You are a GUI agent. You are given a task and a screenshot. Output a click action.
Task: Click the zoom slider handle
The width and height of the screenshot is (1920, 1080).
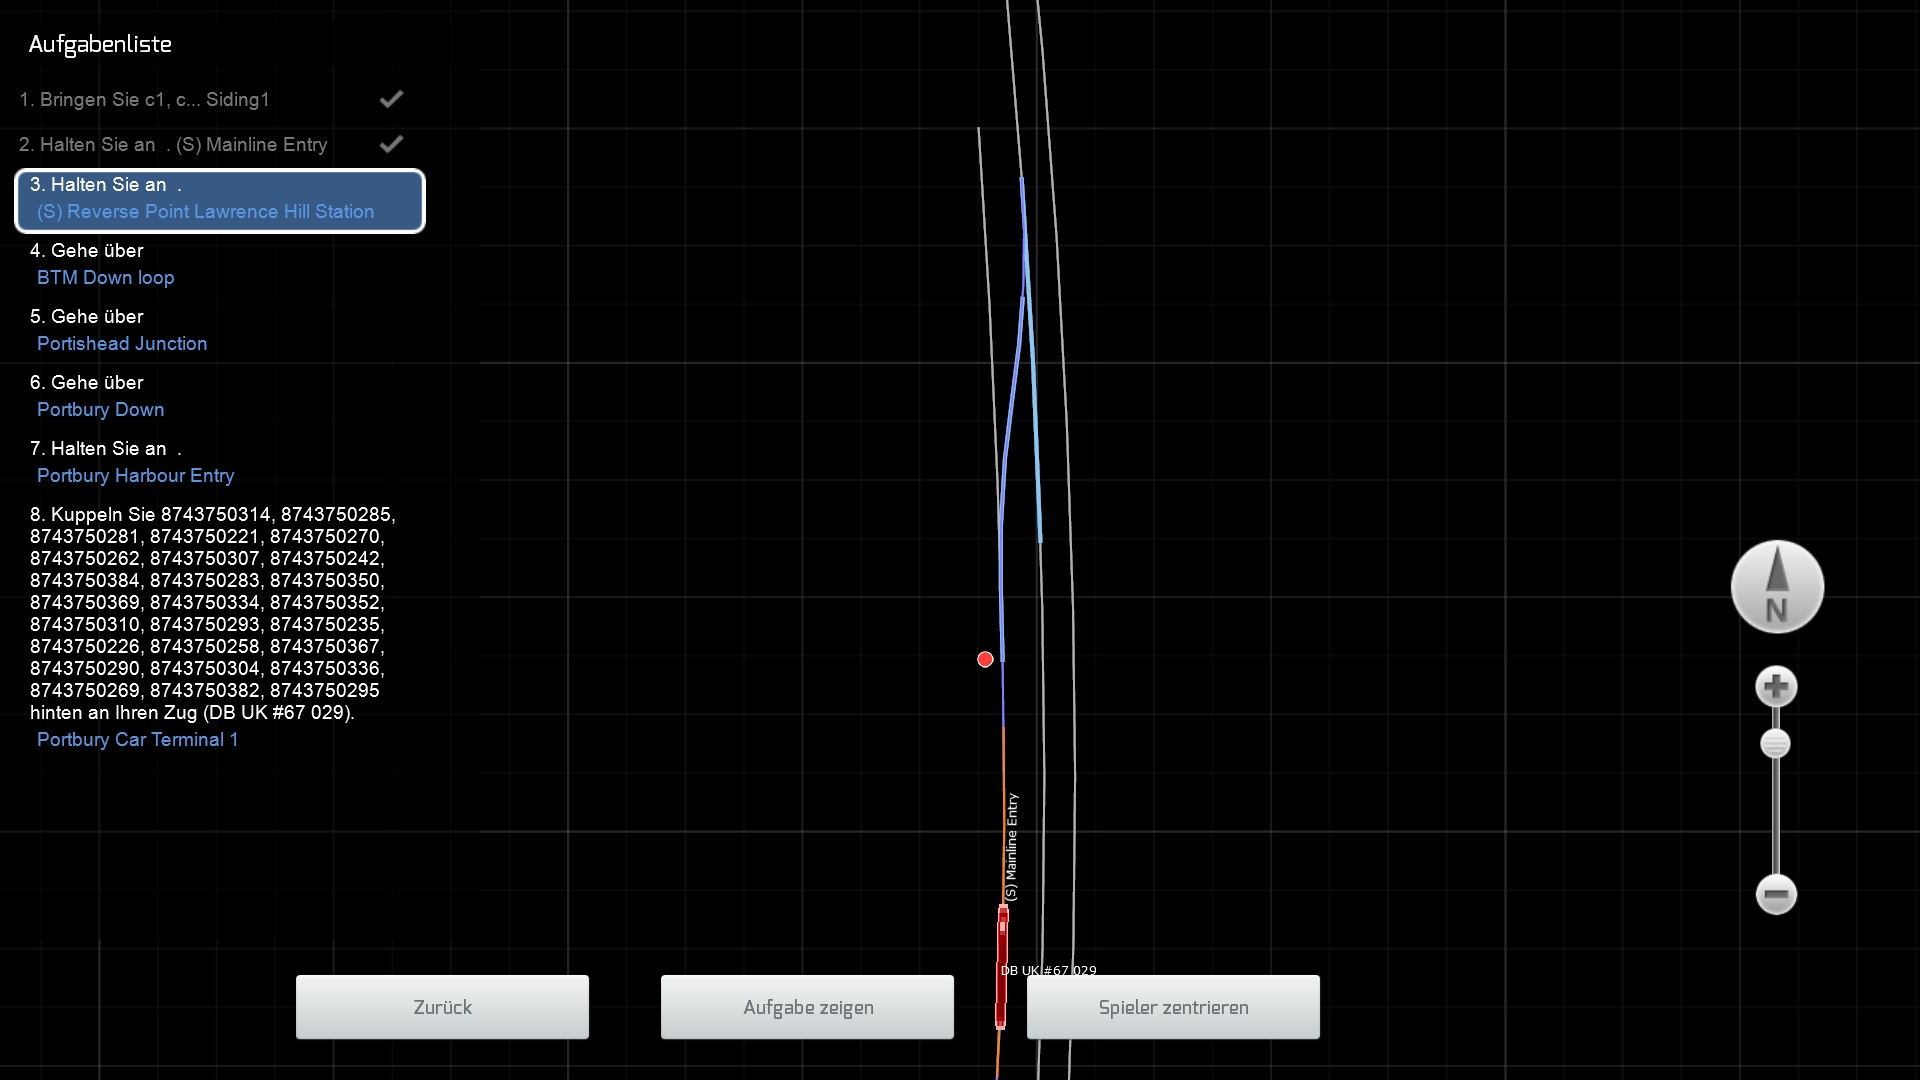pyautogui.click(x=1775, y=744)
